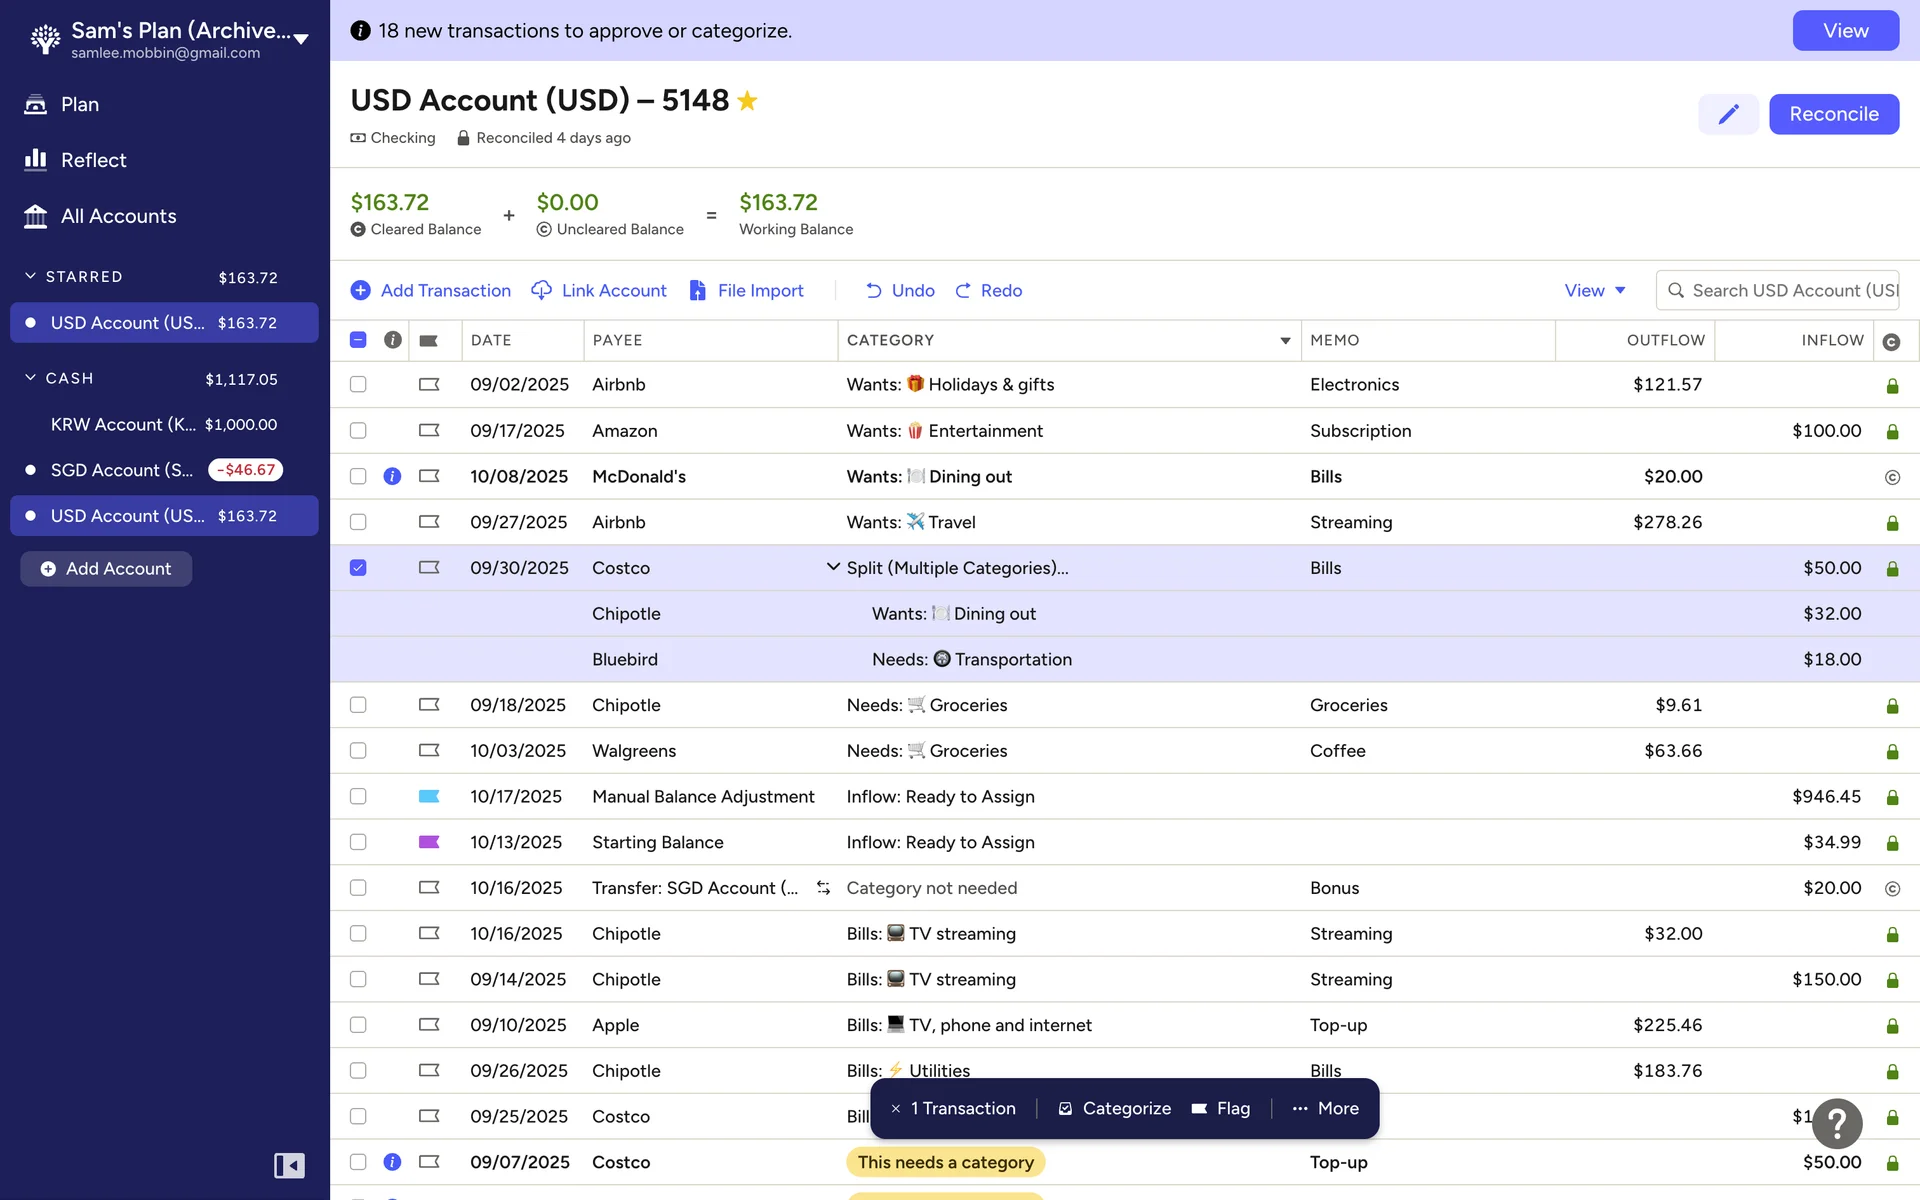The height and width of the screenshot is (1200, 1920).
Task: Uncheck the selected Costco 09/30 transaction
Action: coord(358,568)
